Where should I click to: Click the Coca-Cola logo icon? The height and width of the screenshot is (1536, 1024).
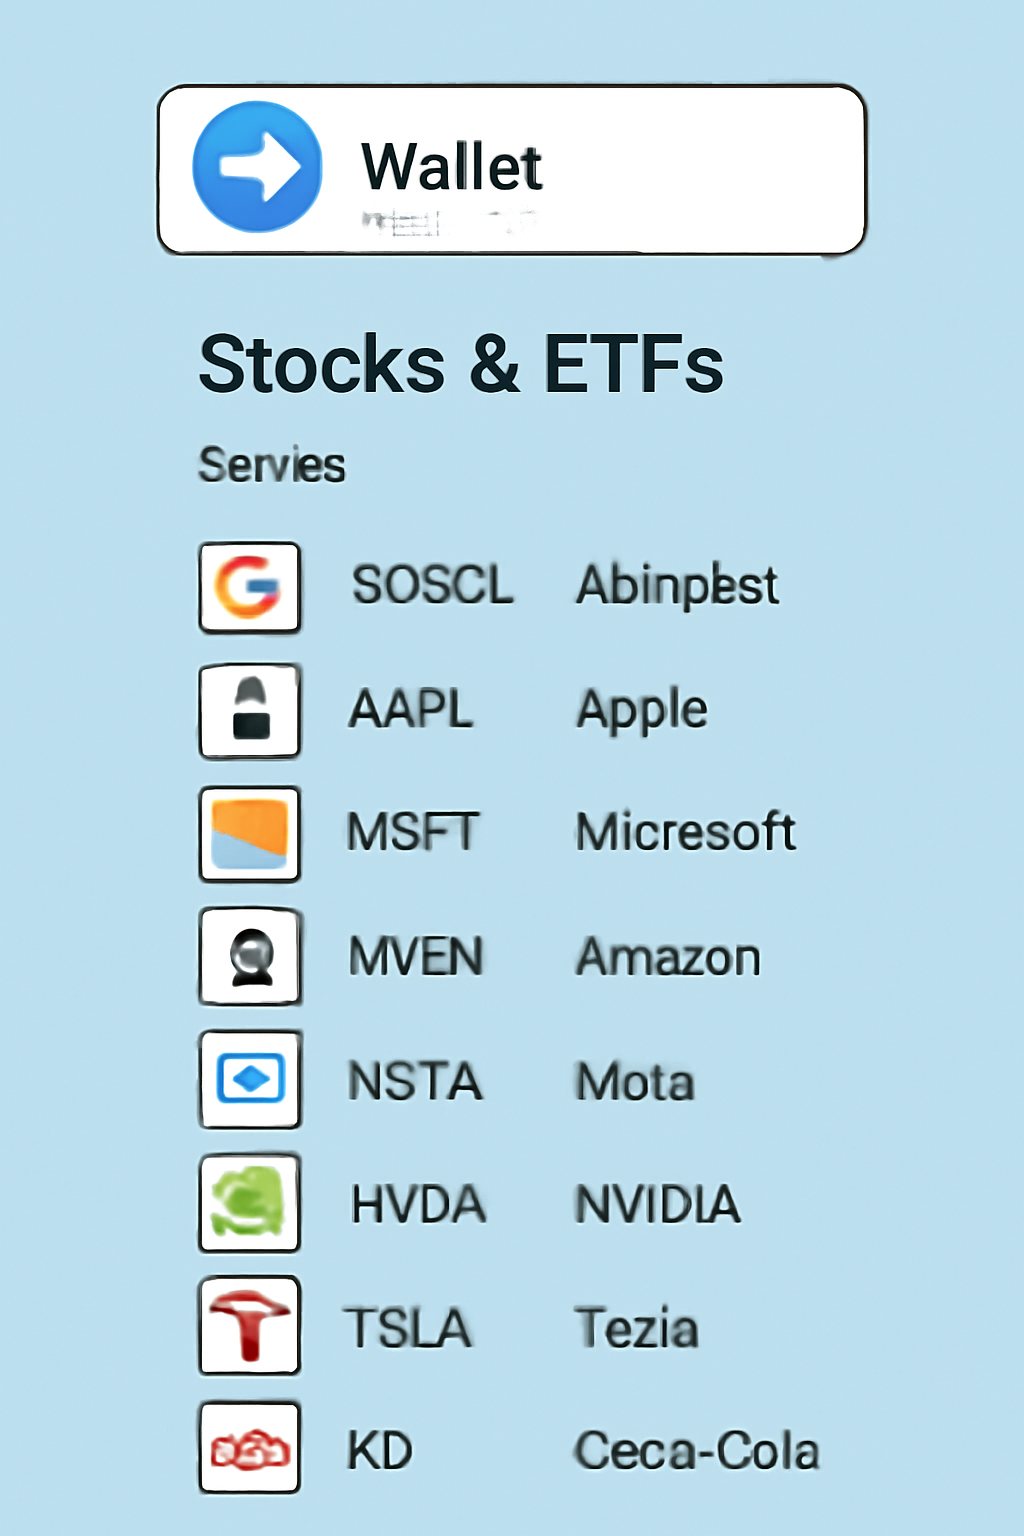(249, 1450)
